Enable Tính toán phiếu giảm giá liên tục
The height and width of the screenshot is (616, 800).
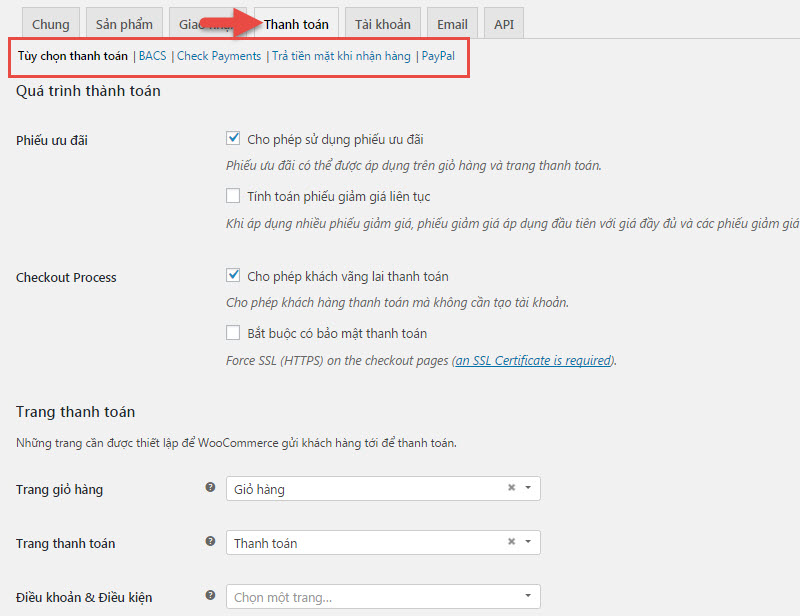(x=233, y=196)
